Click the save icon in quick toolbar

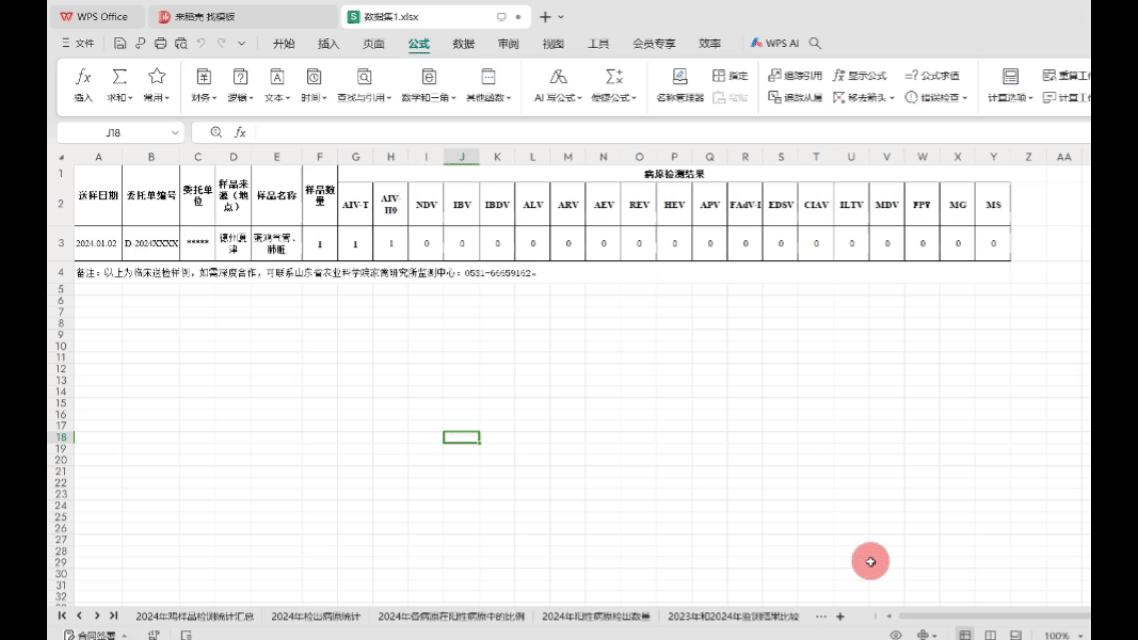[x=120, y=44]
